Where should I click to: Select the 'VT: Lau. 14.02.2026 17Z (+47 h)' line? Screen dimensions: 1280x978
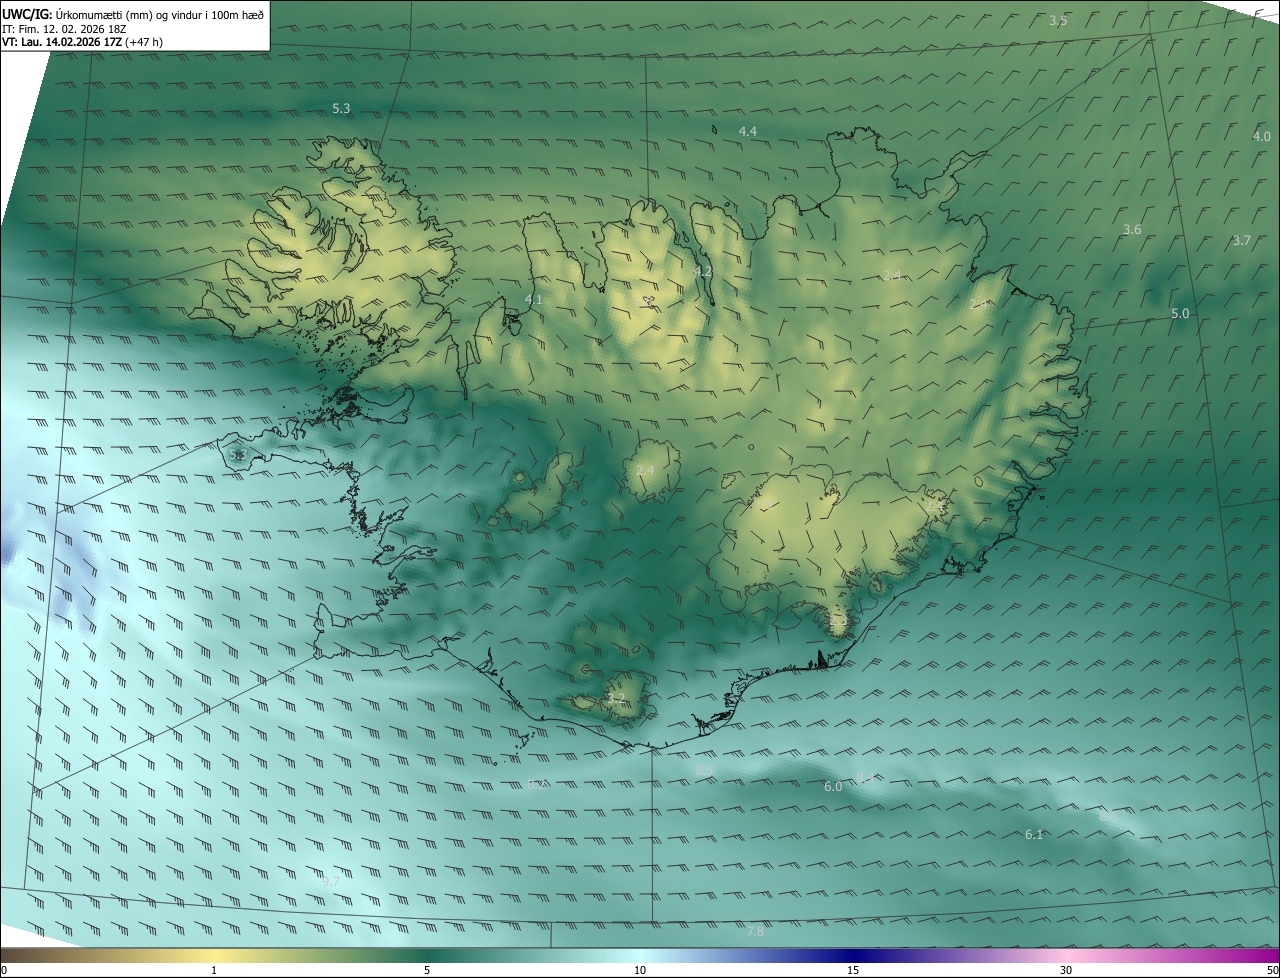coord(82,42)
